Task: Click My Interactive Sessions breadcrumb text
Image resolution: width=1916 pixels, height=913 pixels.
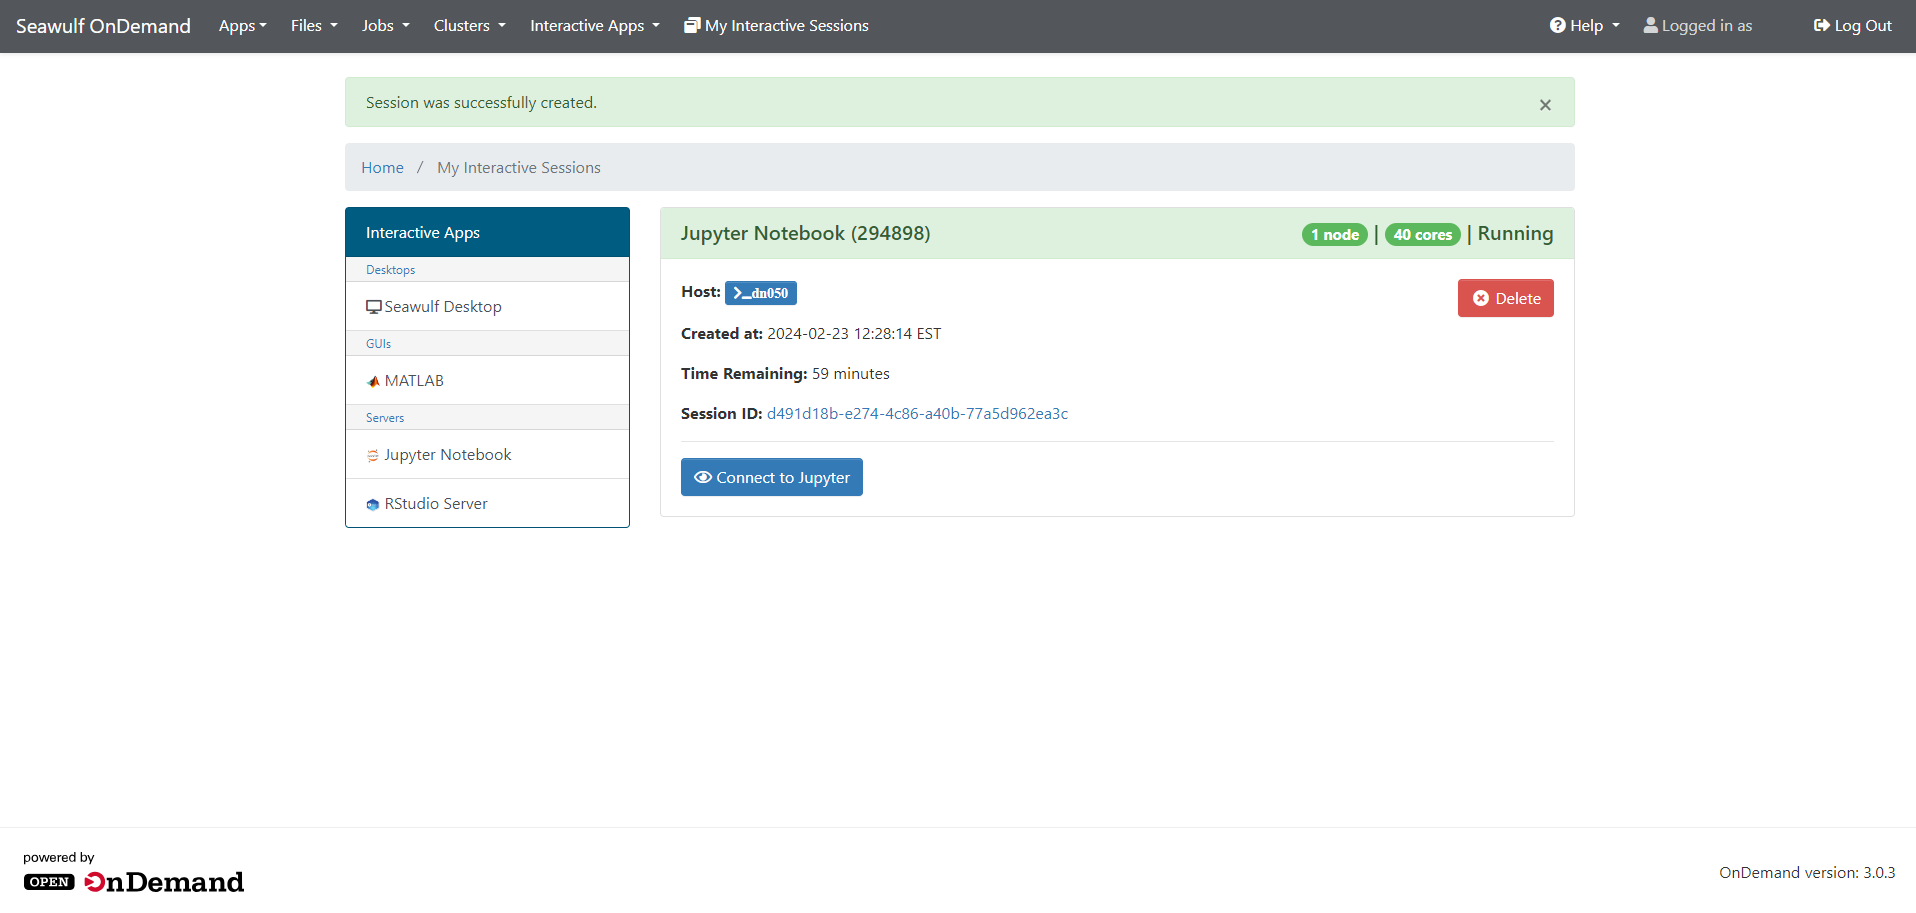Action: 519,168
